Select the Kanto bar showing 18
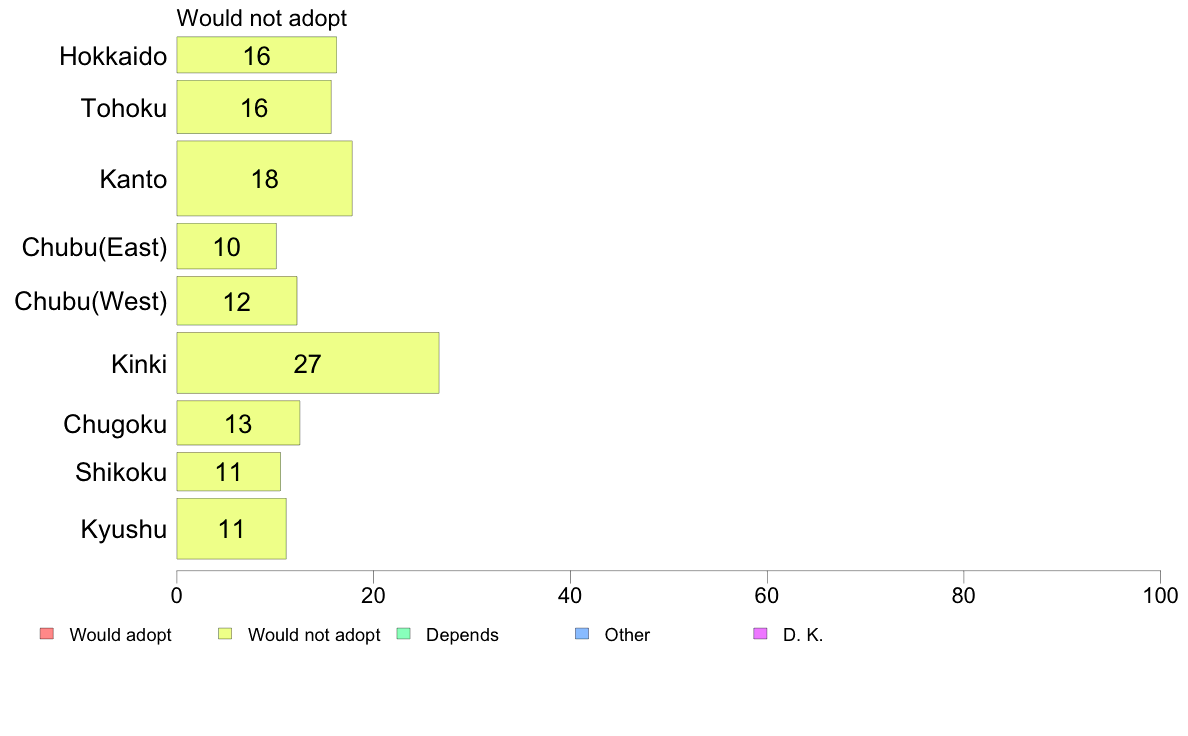 (x=264, y=178)
